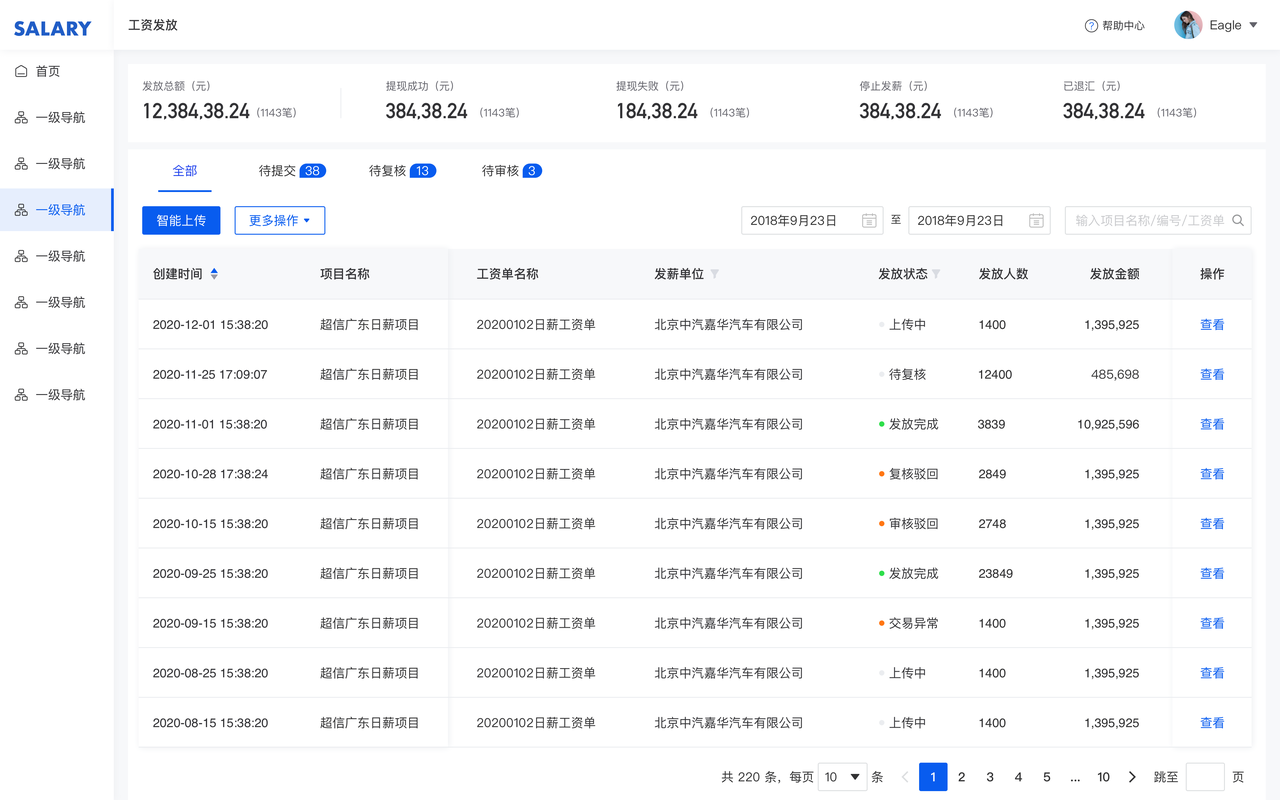The height and width of the screenshot is (800, 1280).
Task: Switch to the 待复核 tab
Action: tap(402, 171)
